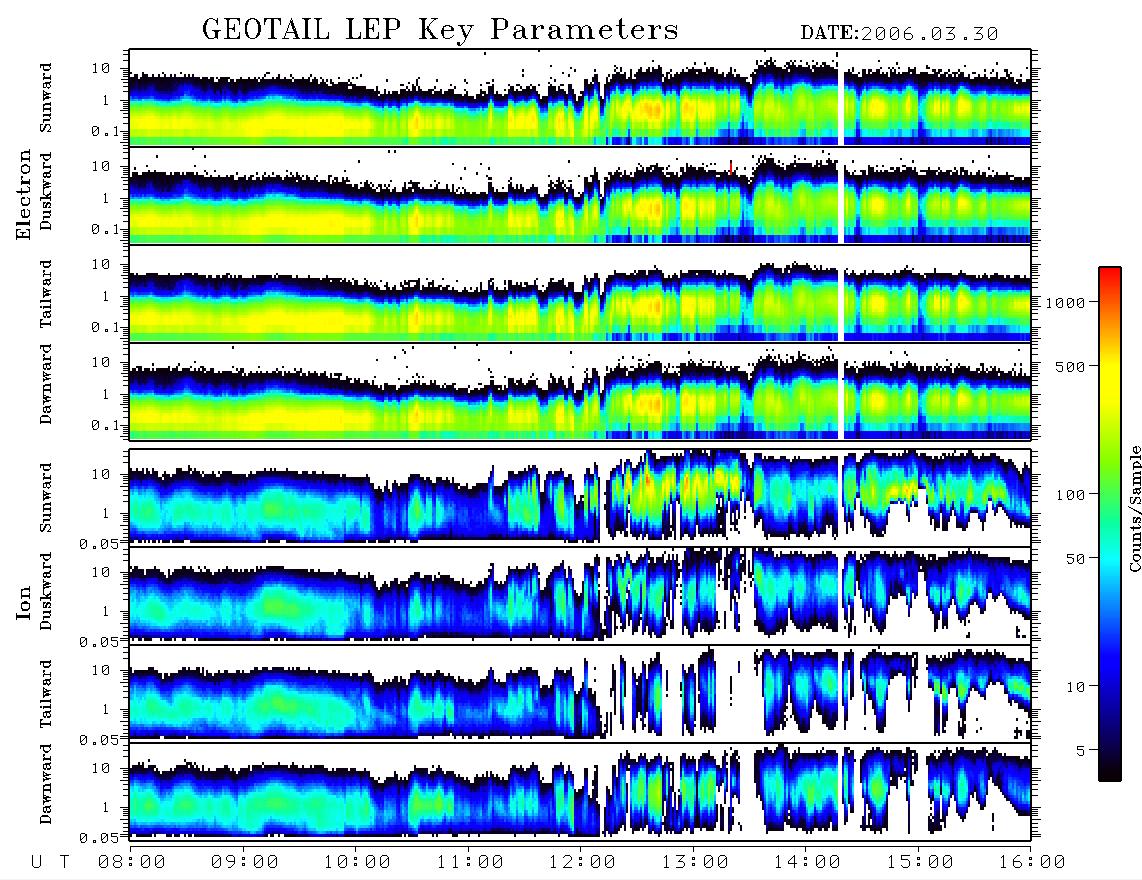Click the "16:00" time tick label

click(1032, 862)
